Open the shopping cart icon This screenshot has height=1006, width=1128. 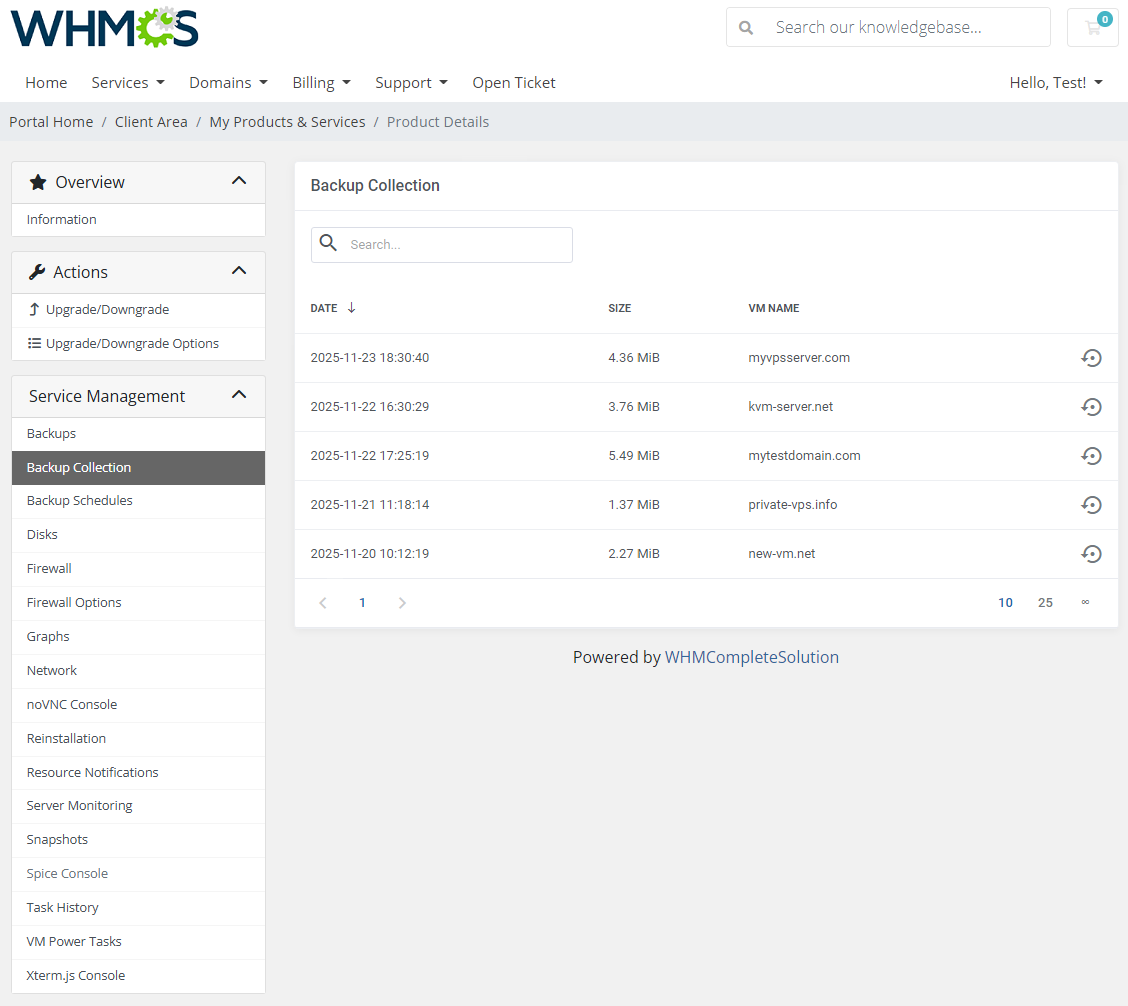pyautogui.click(x=1093, y=27)
